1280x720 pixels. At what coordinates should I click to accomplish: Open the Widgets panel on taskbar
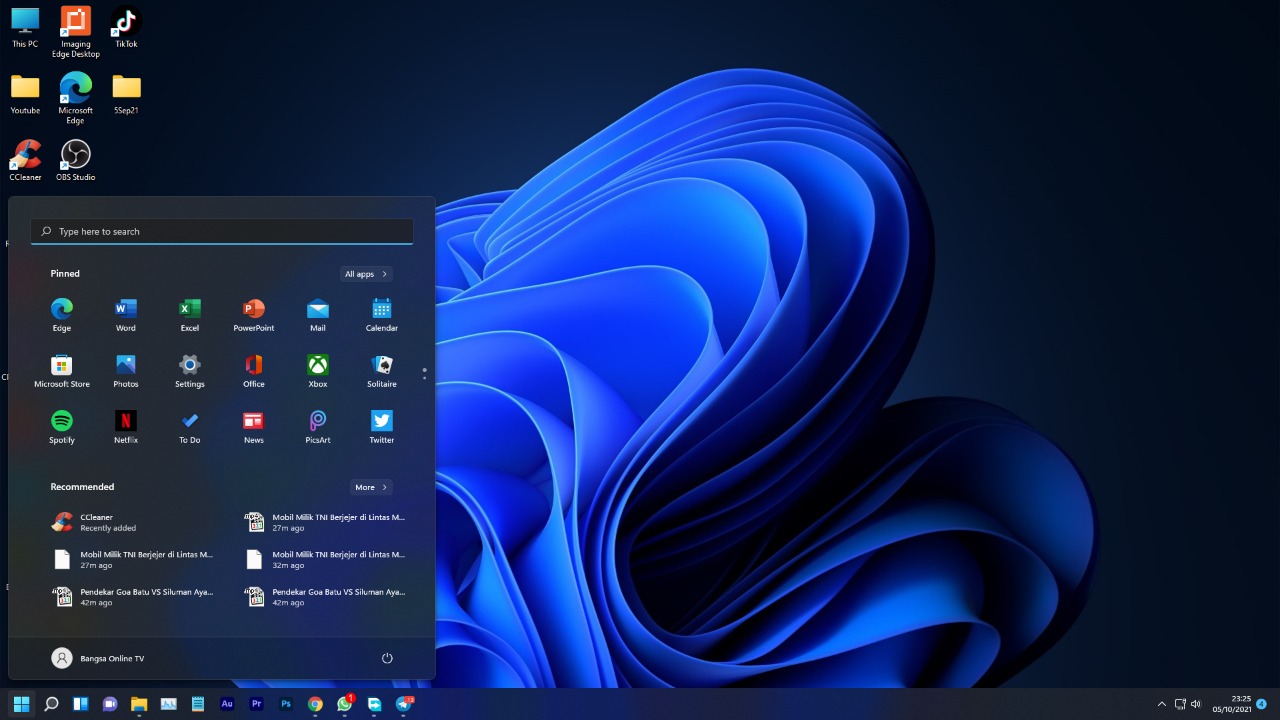coord(81,704)
